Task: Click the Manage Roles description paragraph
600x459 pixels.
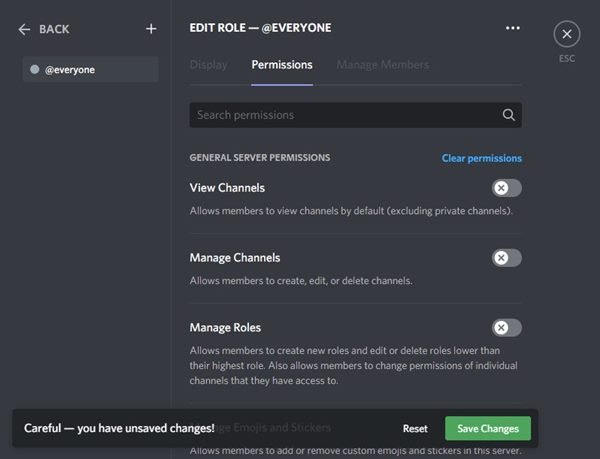Action: point(354,366)
